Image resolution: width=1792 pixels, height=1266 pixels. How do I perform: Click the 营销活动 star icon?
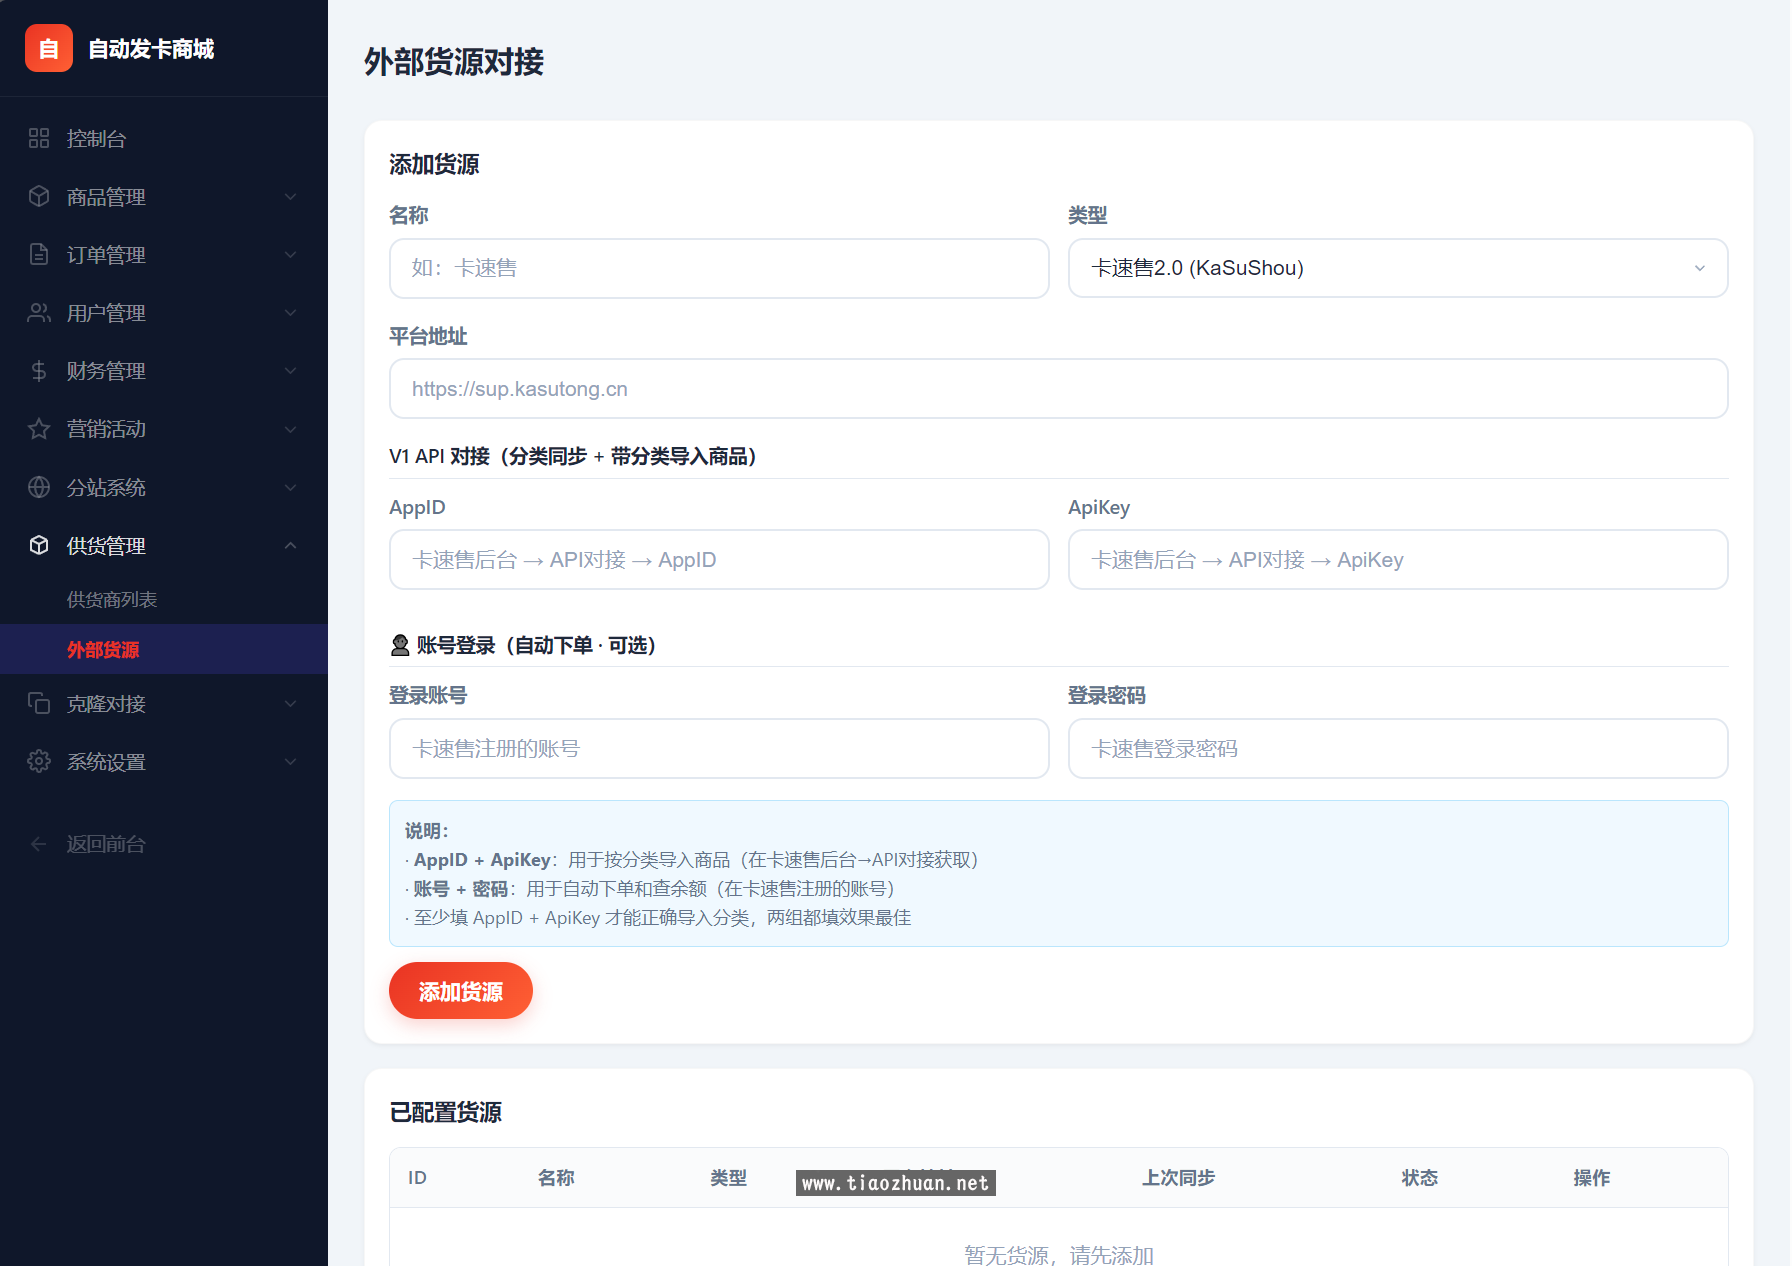(x=39, y=429)
